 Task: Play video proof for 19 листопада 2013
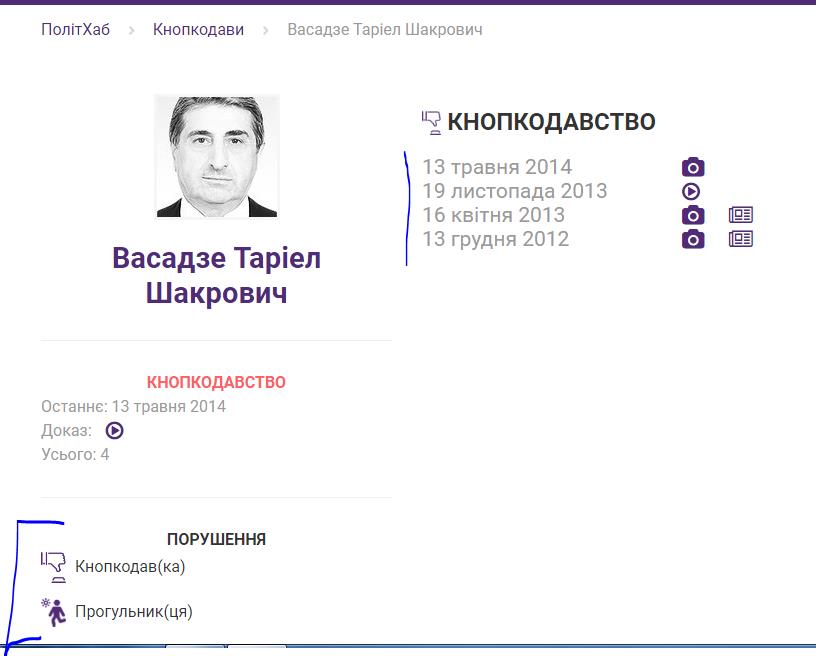coord(691,191)
